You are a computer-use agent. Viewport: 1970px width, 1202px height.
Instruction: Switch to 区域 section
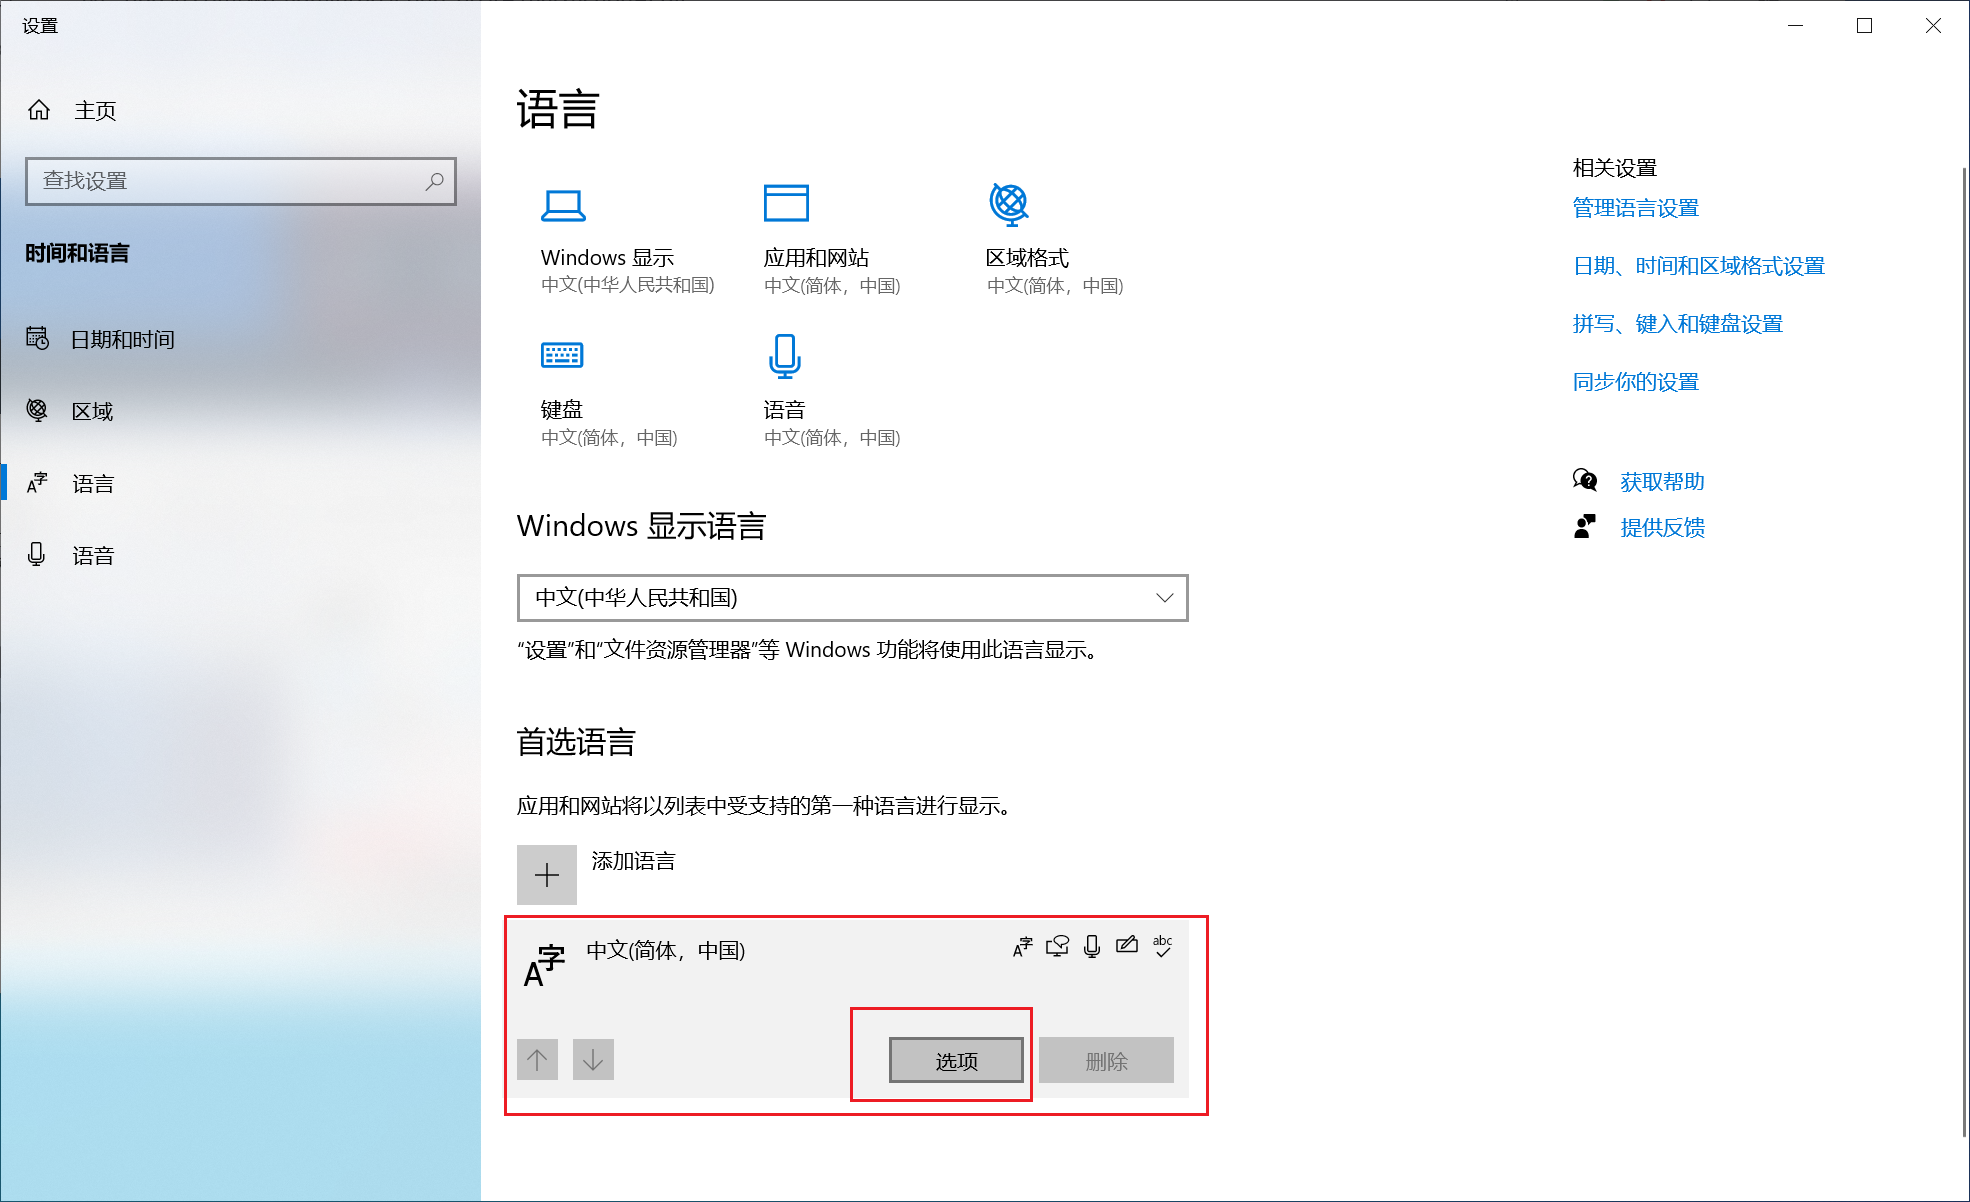[x=93, y=410]
